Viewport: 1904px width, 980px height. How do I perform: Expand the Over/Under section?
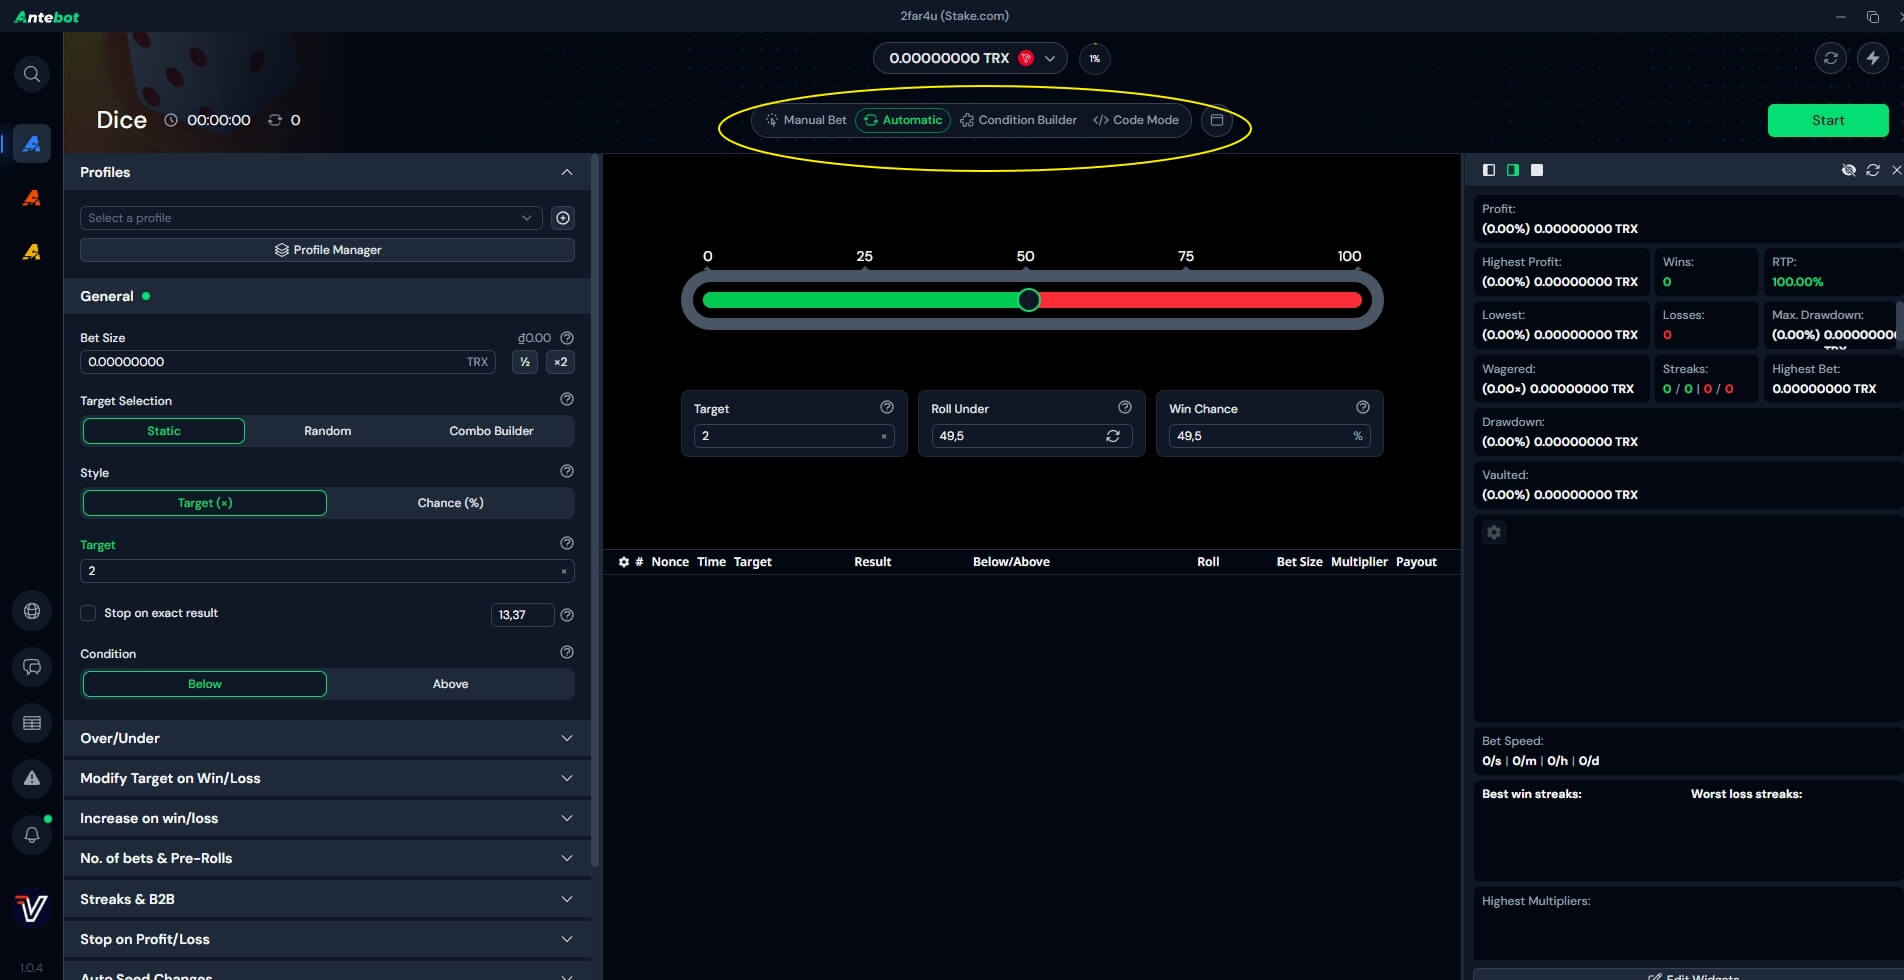point(327,738)
